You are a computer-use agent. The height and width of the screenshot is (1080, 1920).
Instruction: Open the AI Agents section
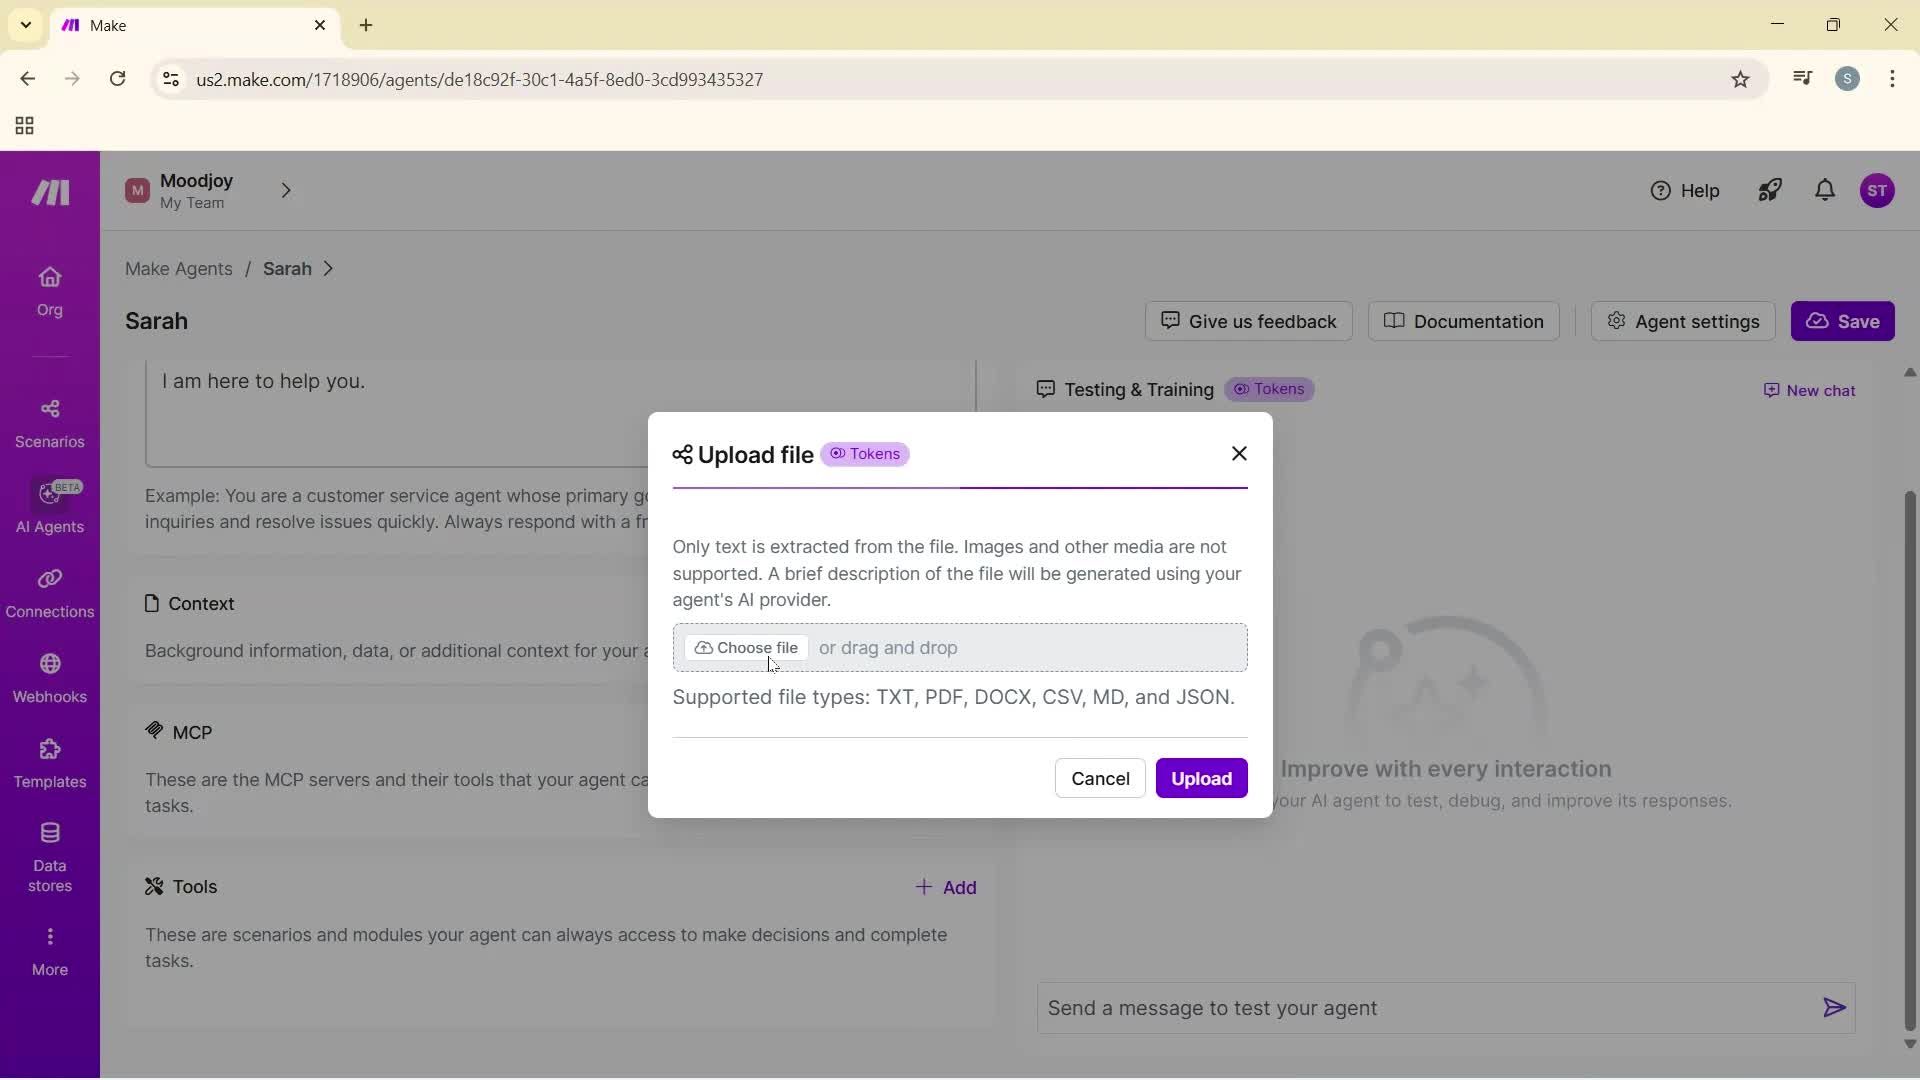[49, 507]
